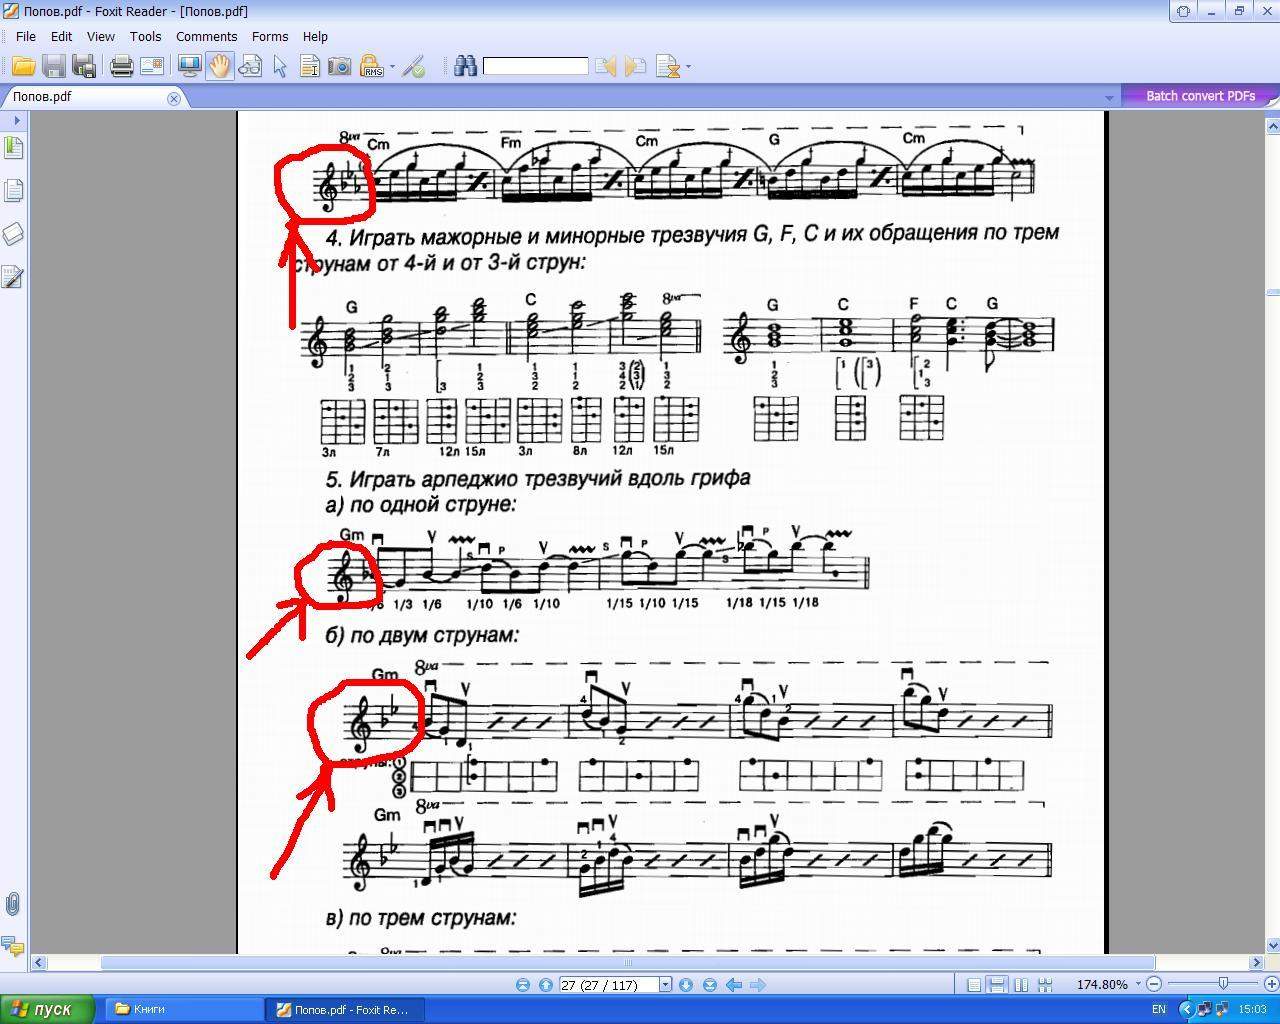Click the pen with checkmark icon
The height and width of the screenshot is (1024, 1280).
pos(414,67)
